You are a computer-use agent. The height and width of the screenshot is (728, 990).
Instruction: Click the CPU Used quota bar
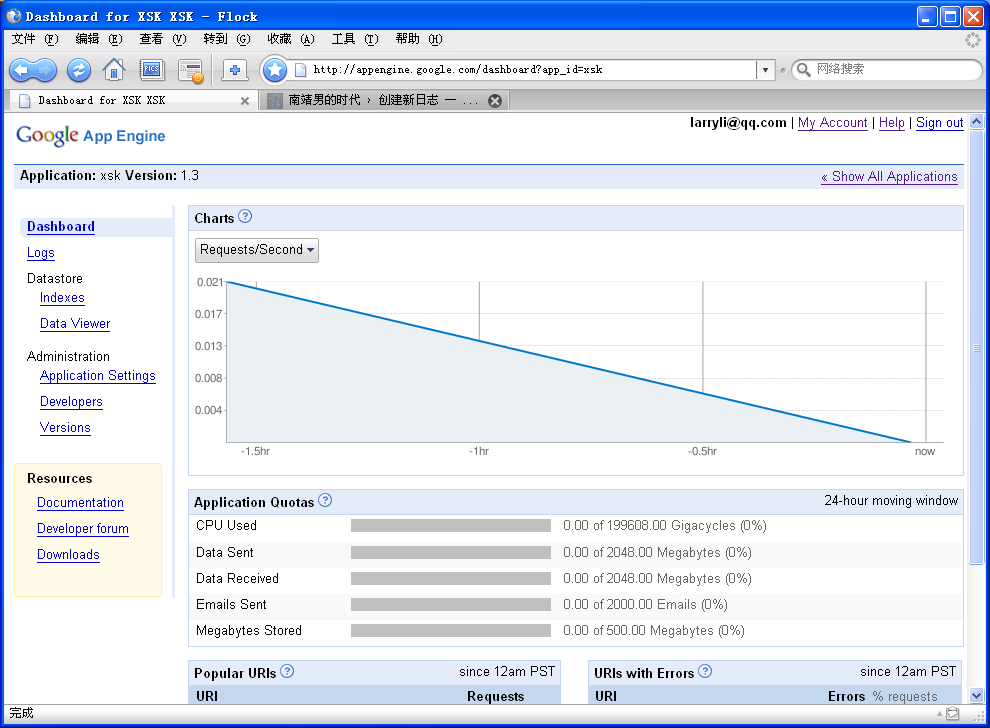point(451,526)
